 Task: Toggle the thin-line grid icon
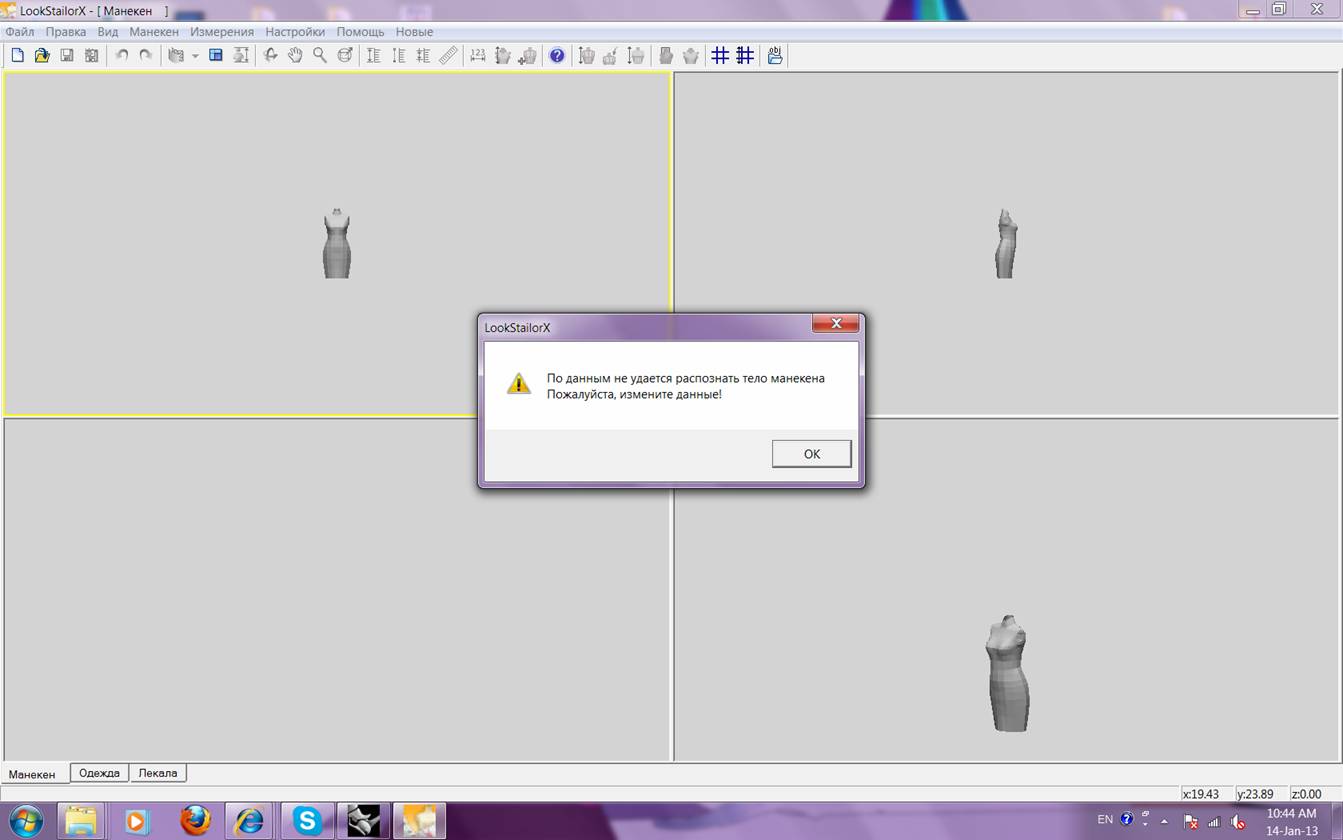pyautogui.click(x=720, y=56)
